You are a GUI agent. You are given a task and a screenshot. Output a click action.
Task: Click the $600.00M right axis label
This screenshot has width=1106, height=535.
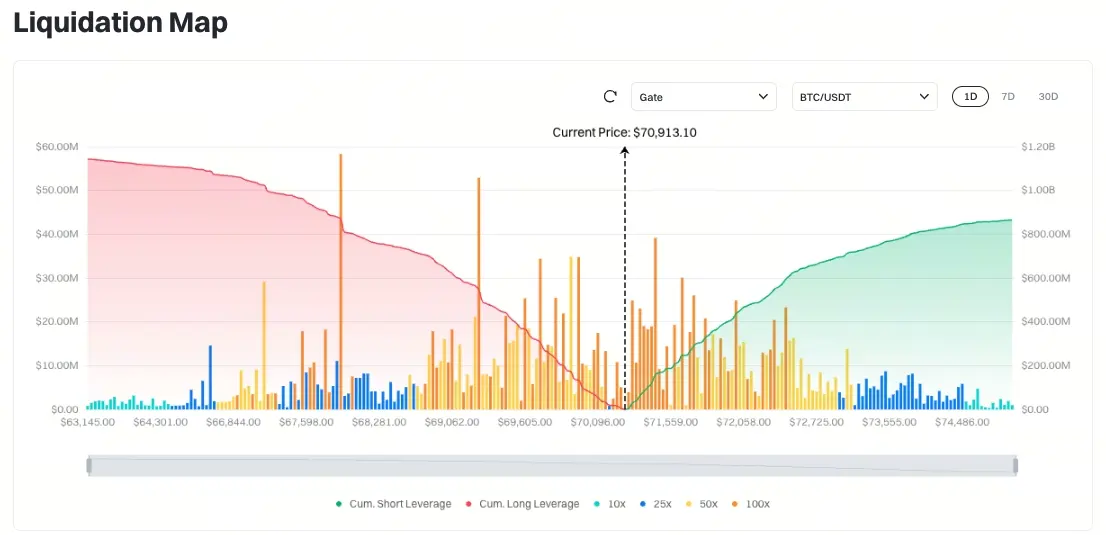pos(1045,278)
